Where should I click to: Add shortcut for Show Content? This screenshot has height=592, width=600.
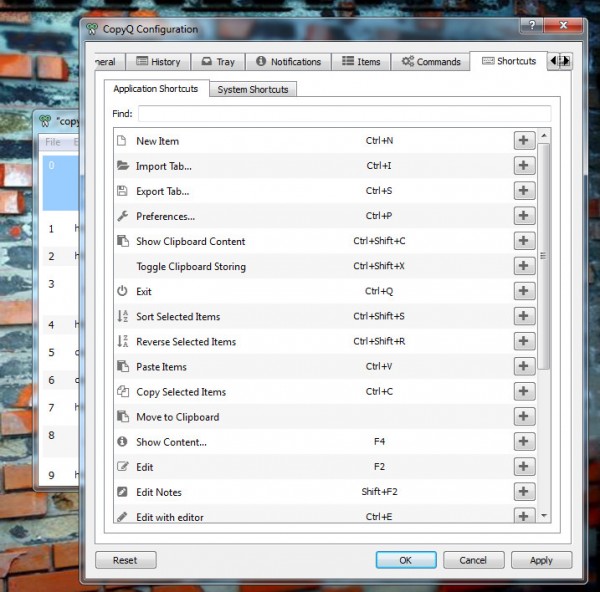(524, 441)
